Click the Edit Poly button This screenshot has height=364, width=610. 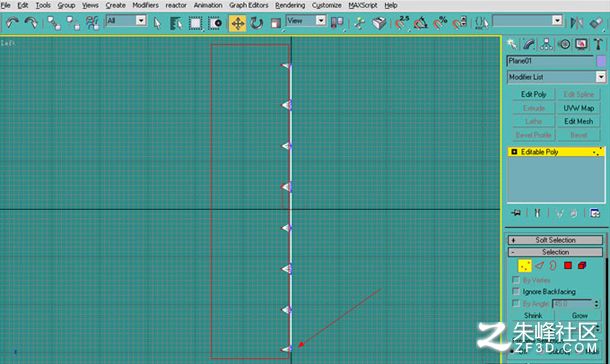coord(533,94)
